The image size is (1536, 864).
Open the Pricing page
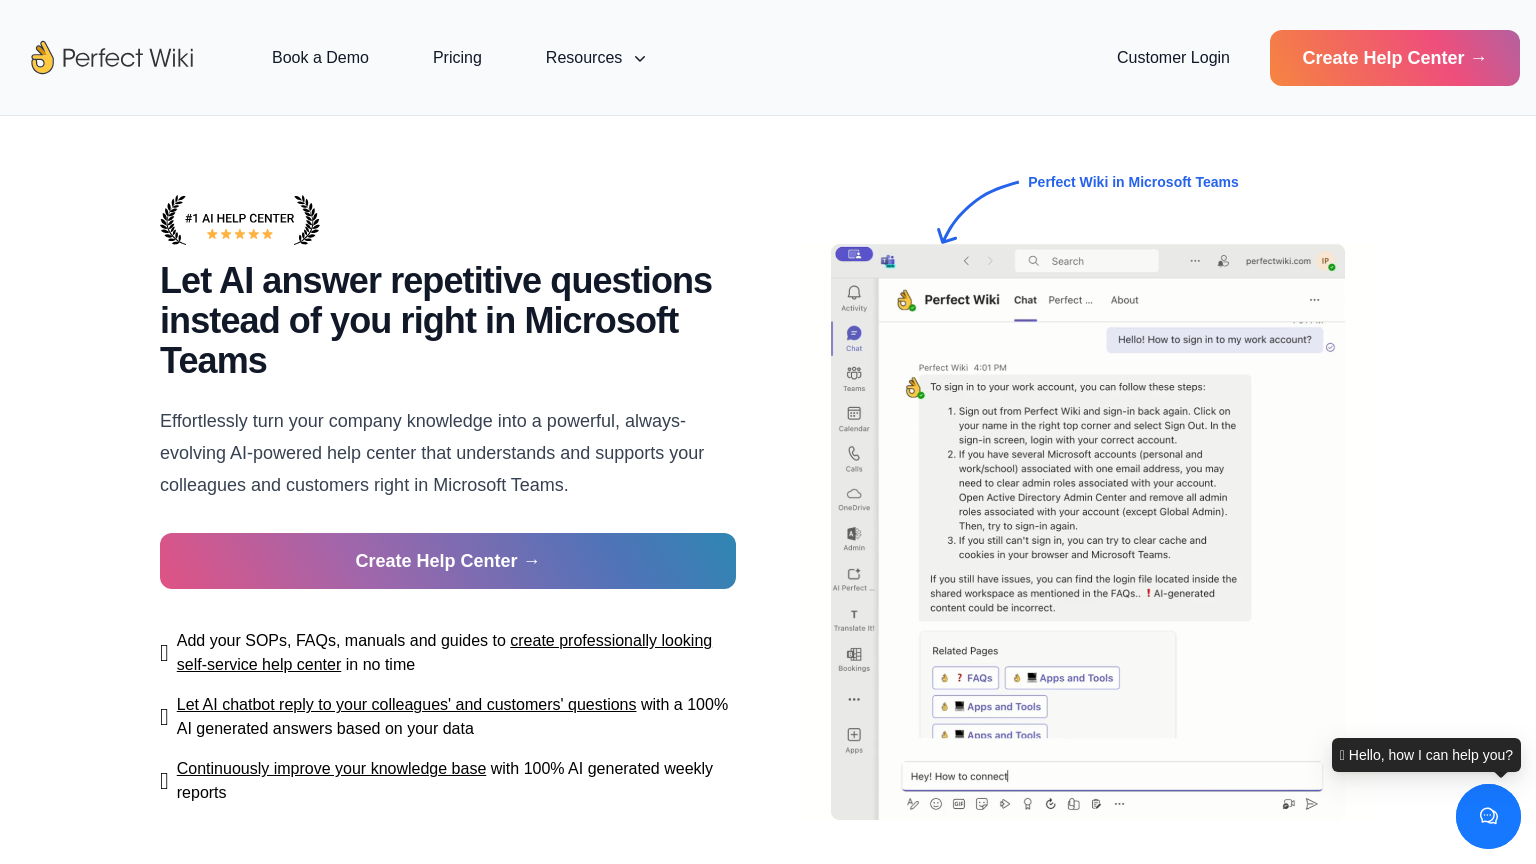(457, 58)
